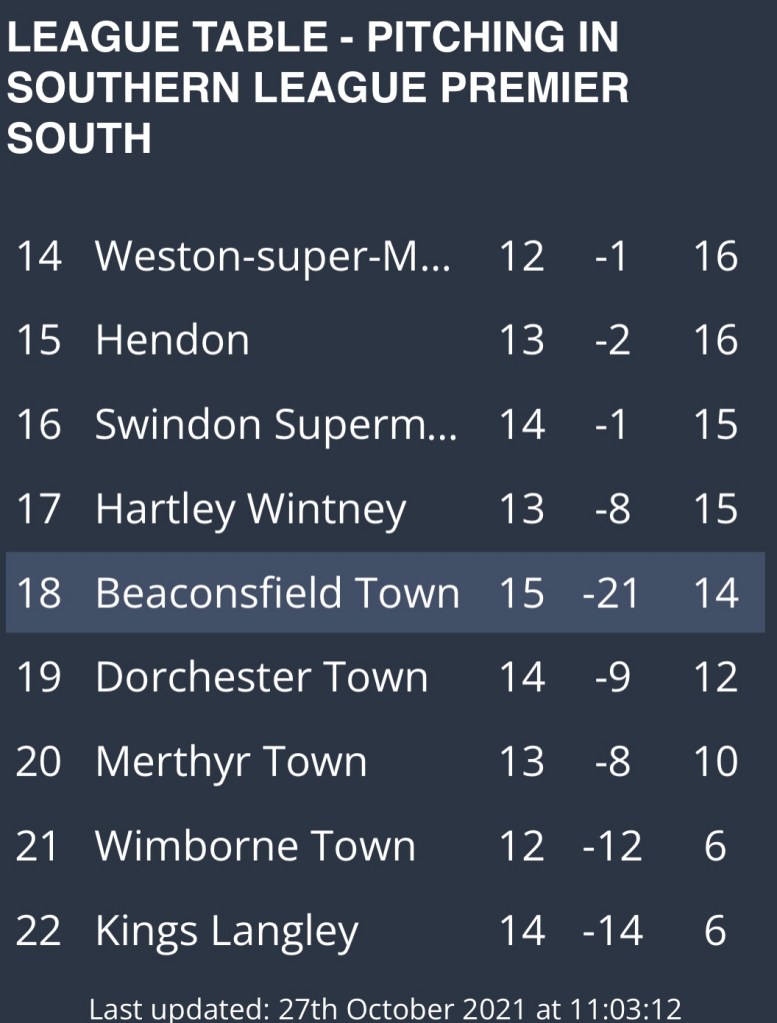Click Kings Langley's -14 goal difference
This screenshot has height=1023, width=777.
coord(610,932)
